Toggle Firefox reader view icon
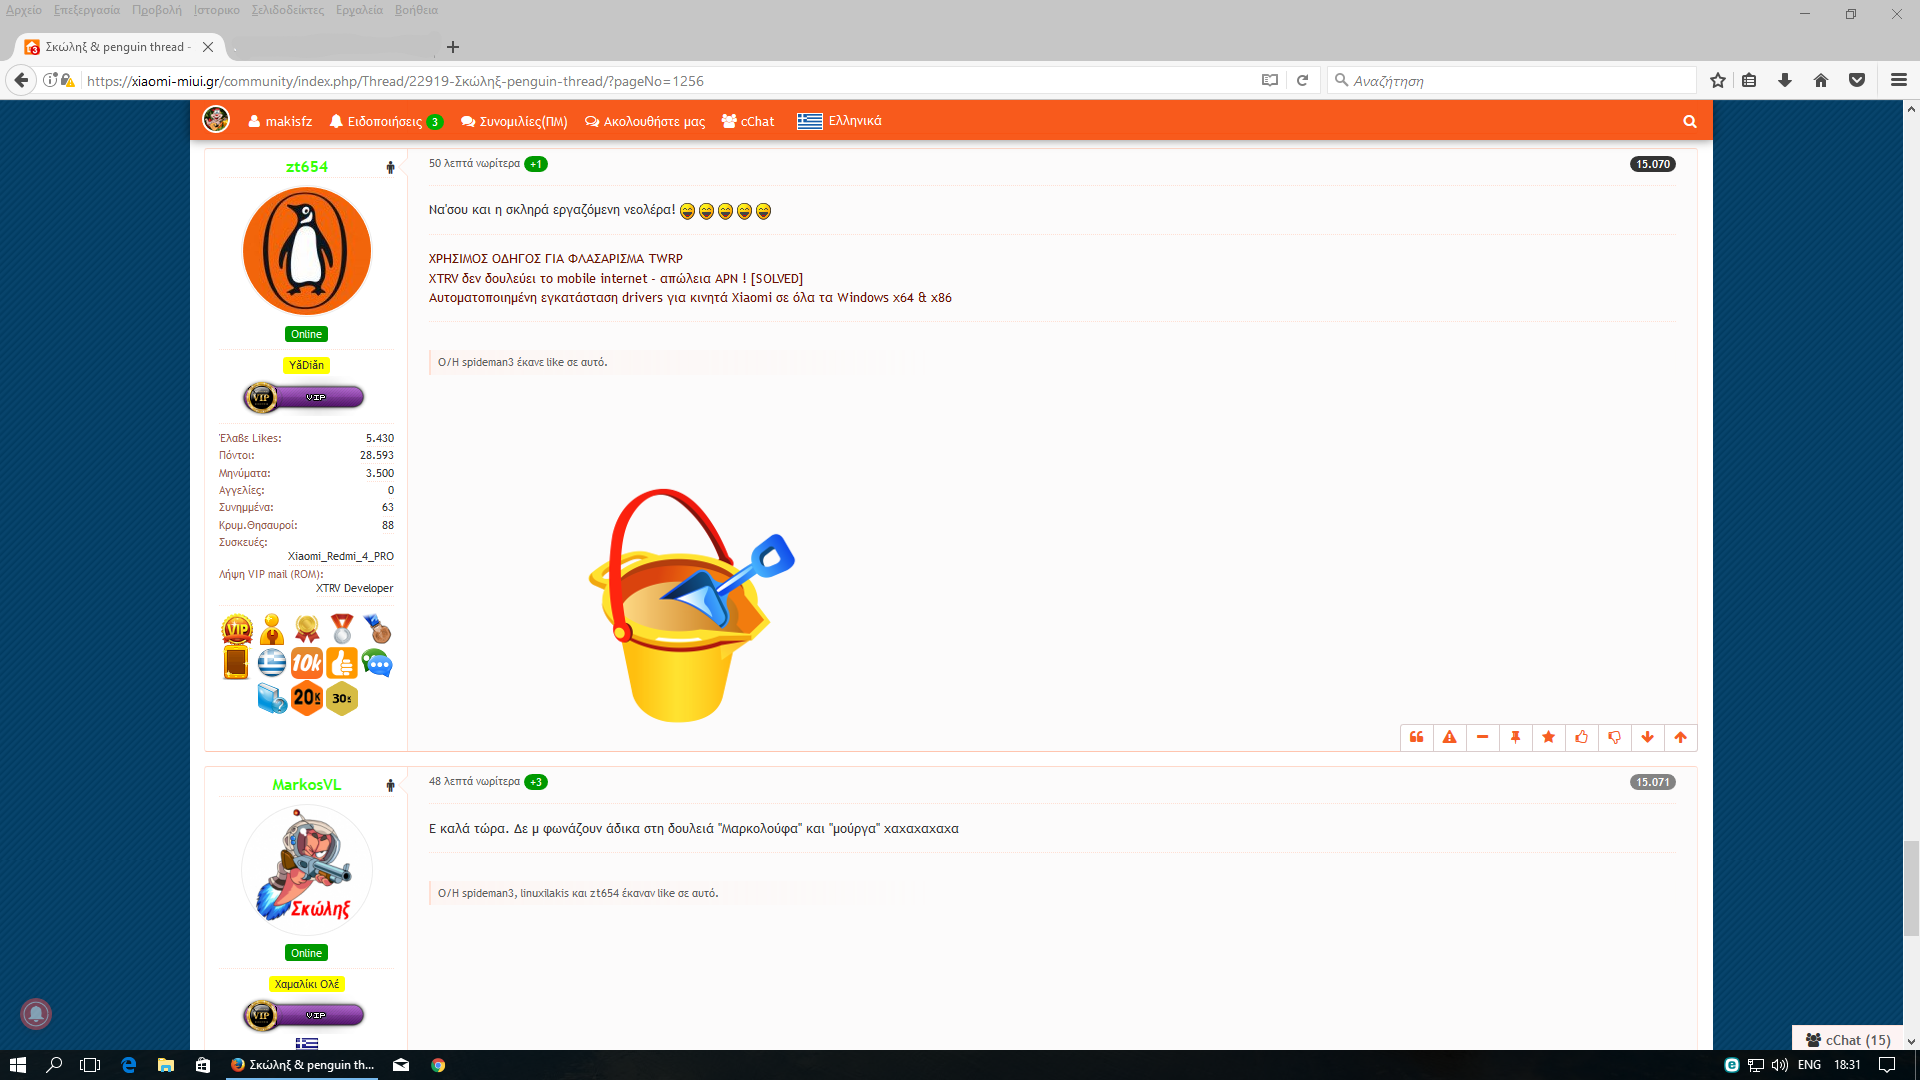The image size is (1920, 1080). click(x=1269, y=80)
